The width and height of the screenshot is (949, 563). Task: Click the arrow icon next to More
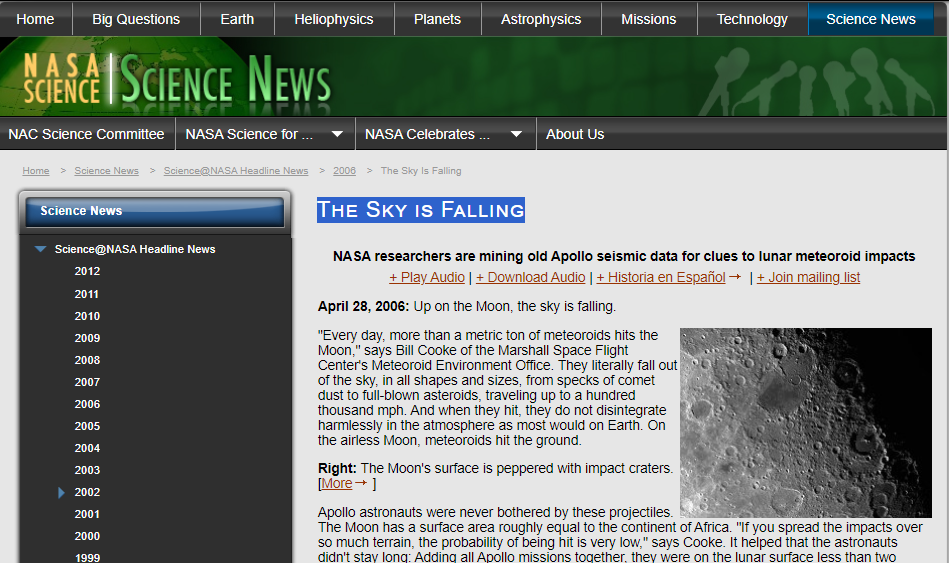click(361, 482)
